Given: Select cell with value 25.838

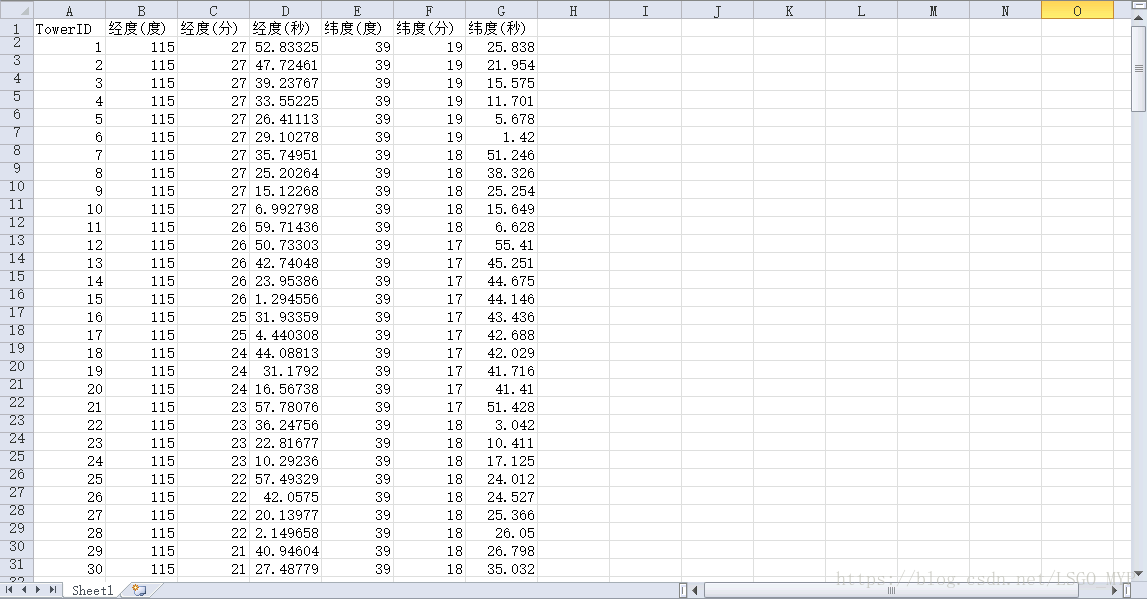Looking at the screenshot, I should click(501, 47).
